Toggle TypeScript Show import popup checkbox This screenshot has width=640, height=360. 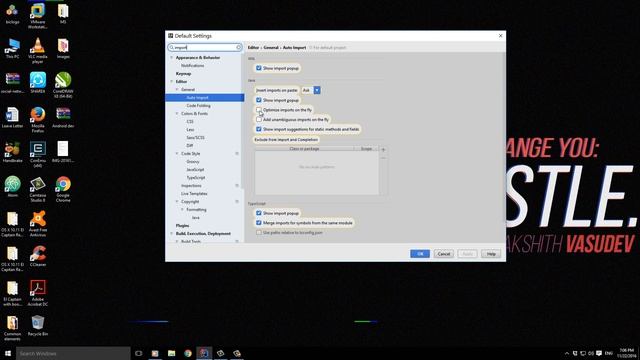pyautogui.click(x=258, y=213)
